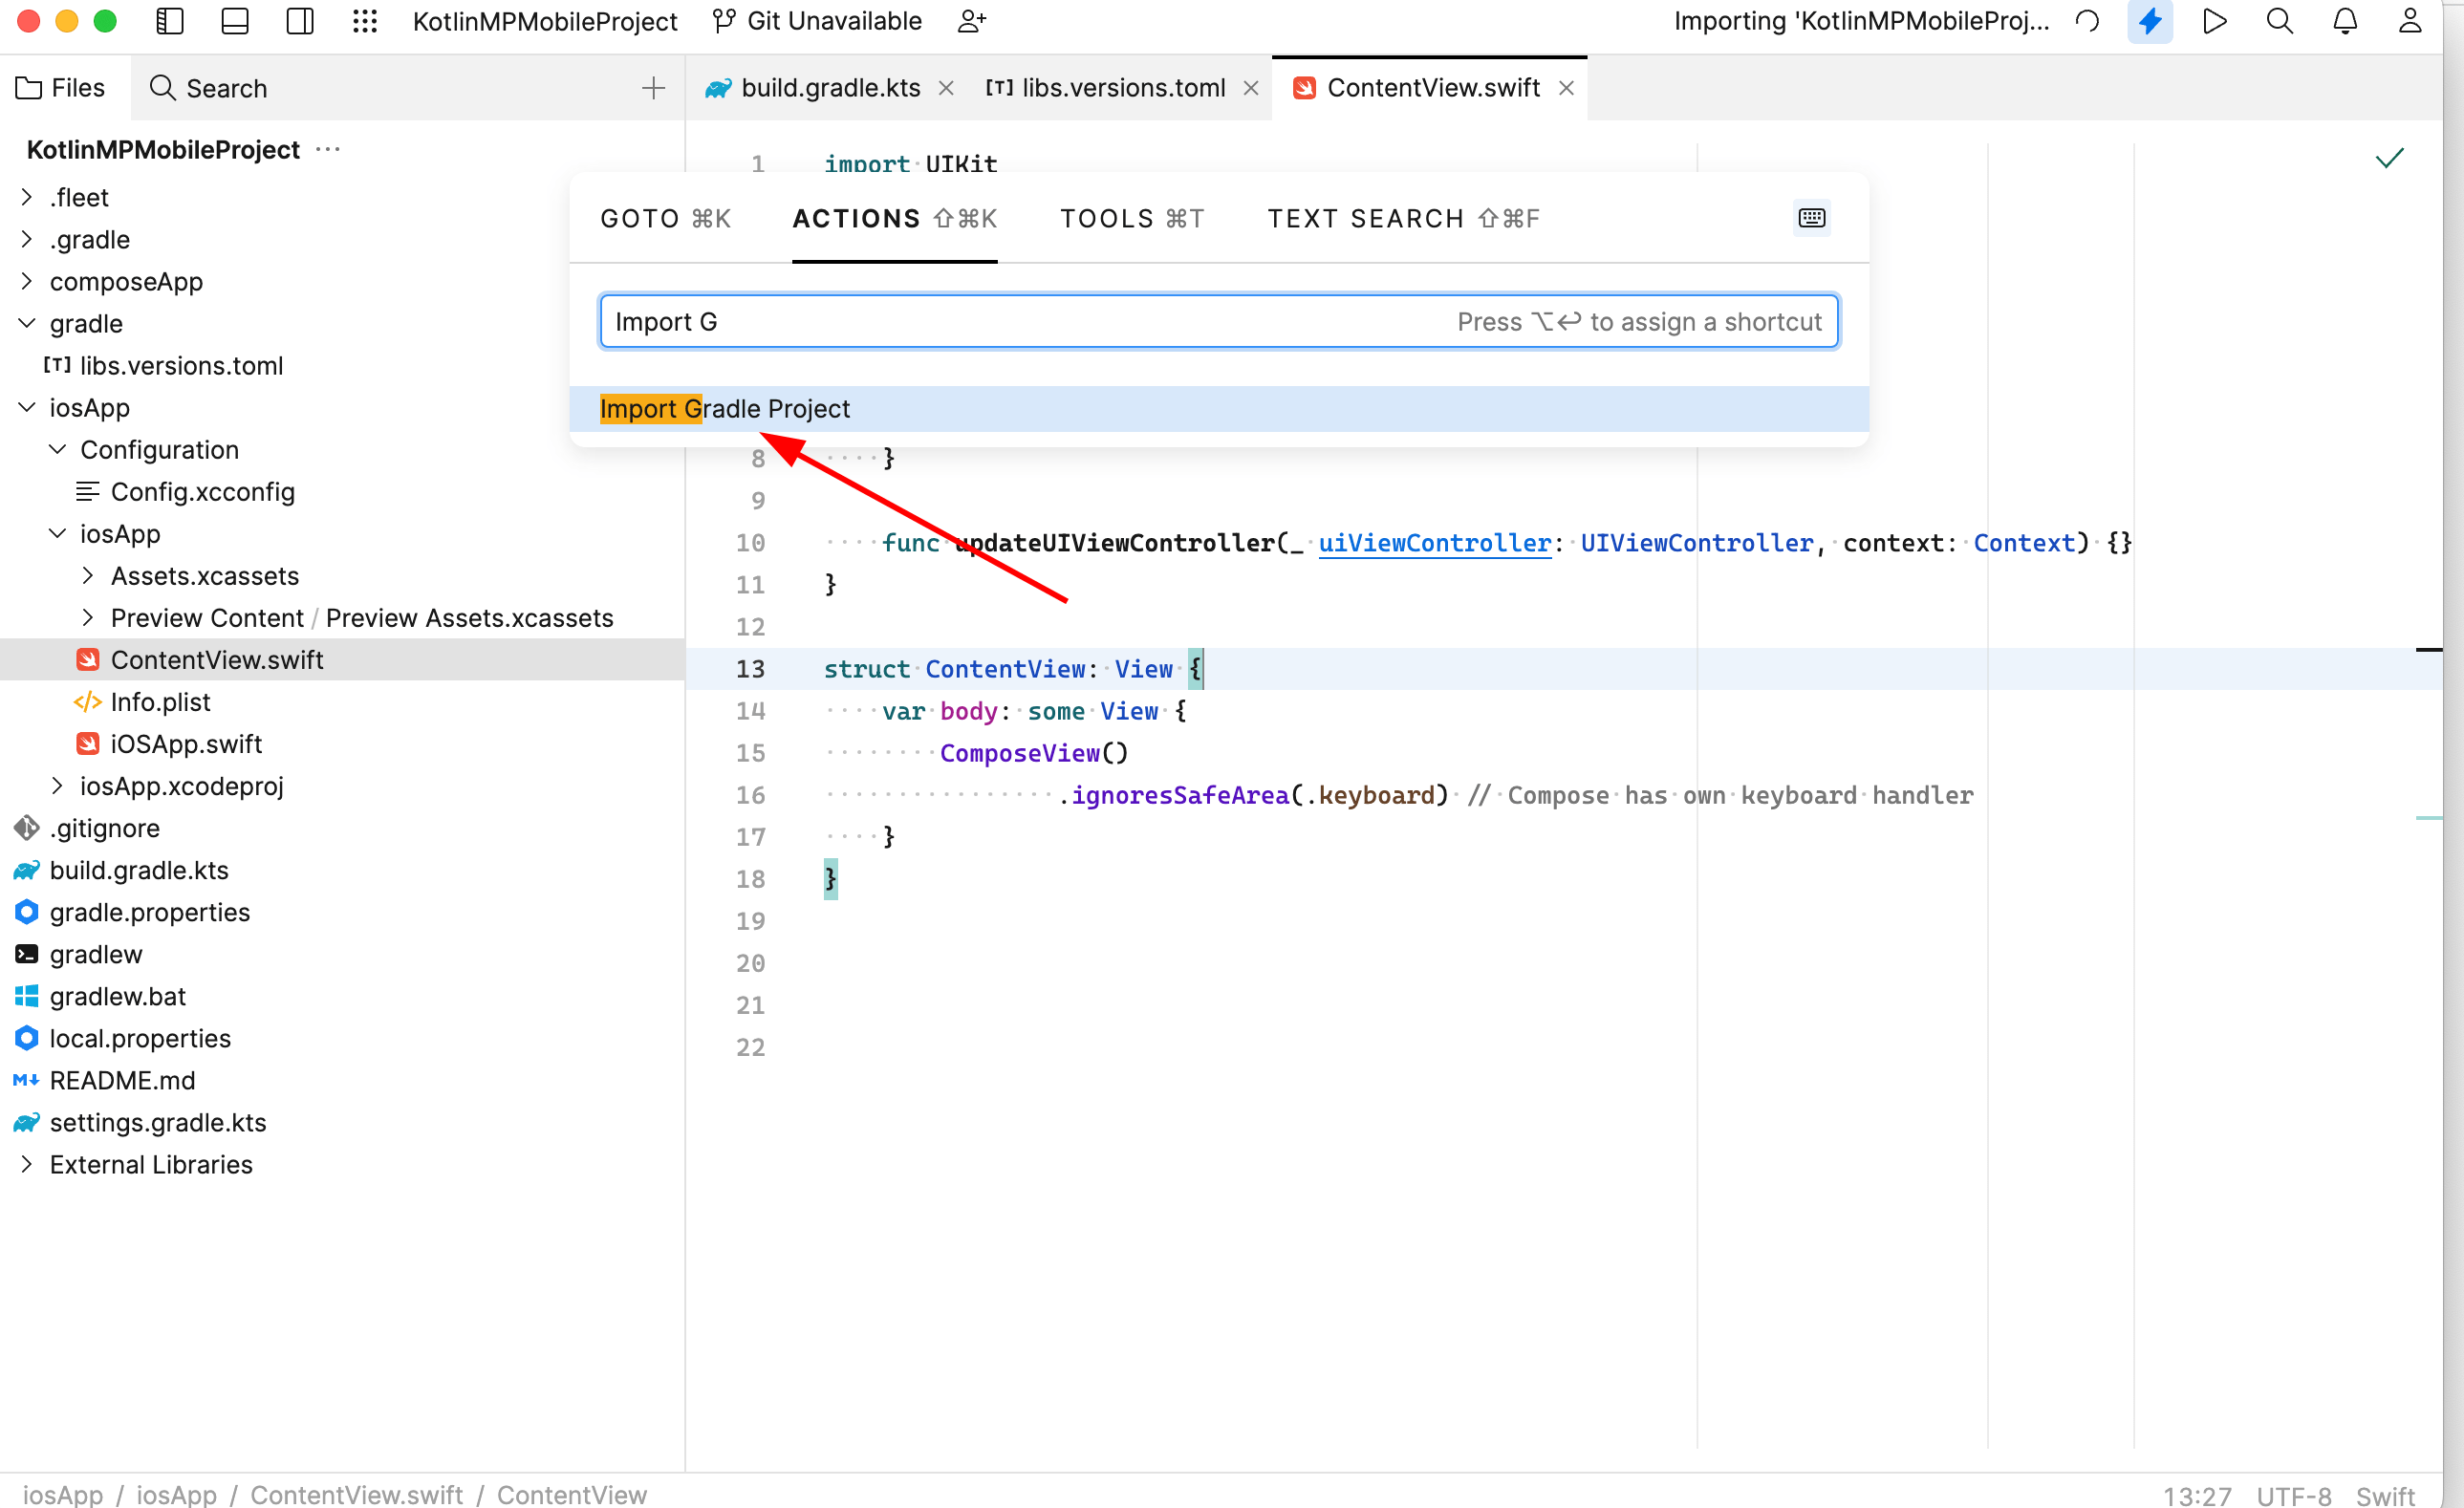Screen dimensions: 2464x1508
Task: Click the Git Unavailable label
Action: (835, 20)
